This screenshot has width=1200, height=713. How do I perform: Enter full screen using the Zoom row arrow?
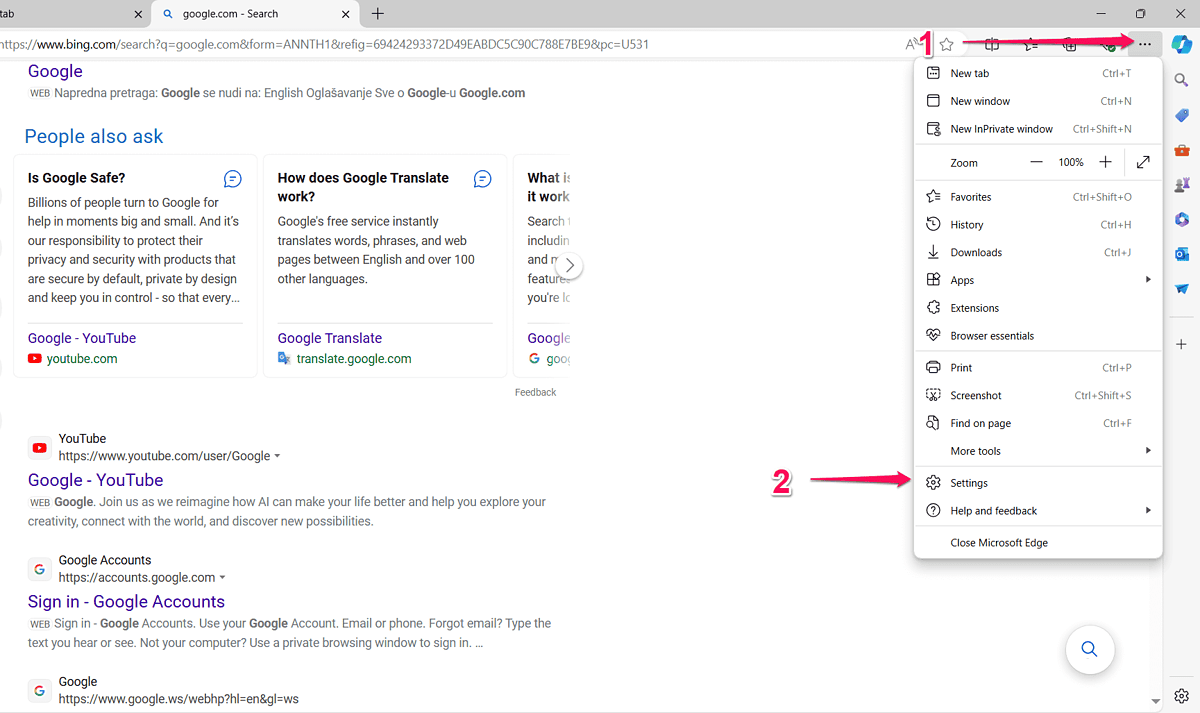1143,162
